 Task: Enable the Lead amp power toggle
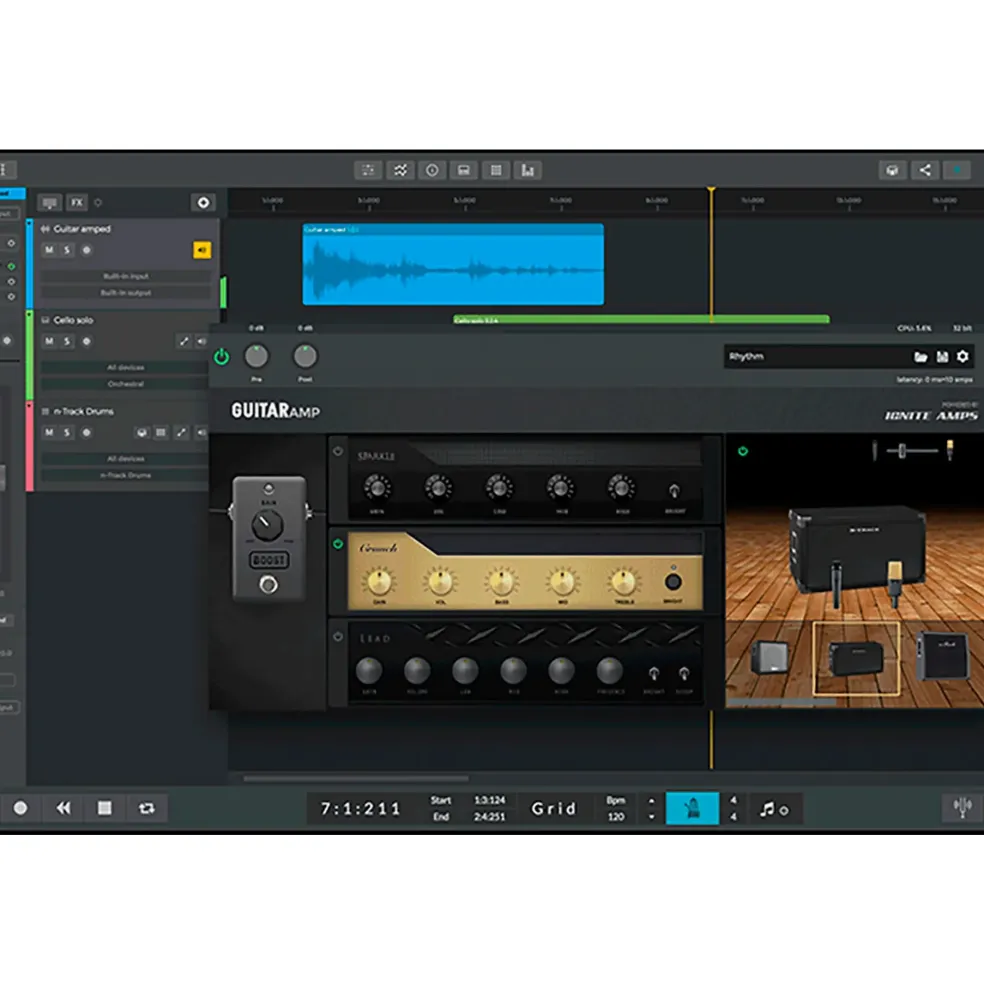[x=338, y=636]
